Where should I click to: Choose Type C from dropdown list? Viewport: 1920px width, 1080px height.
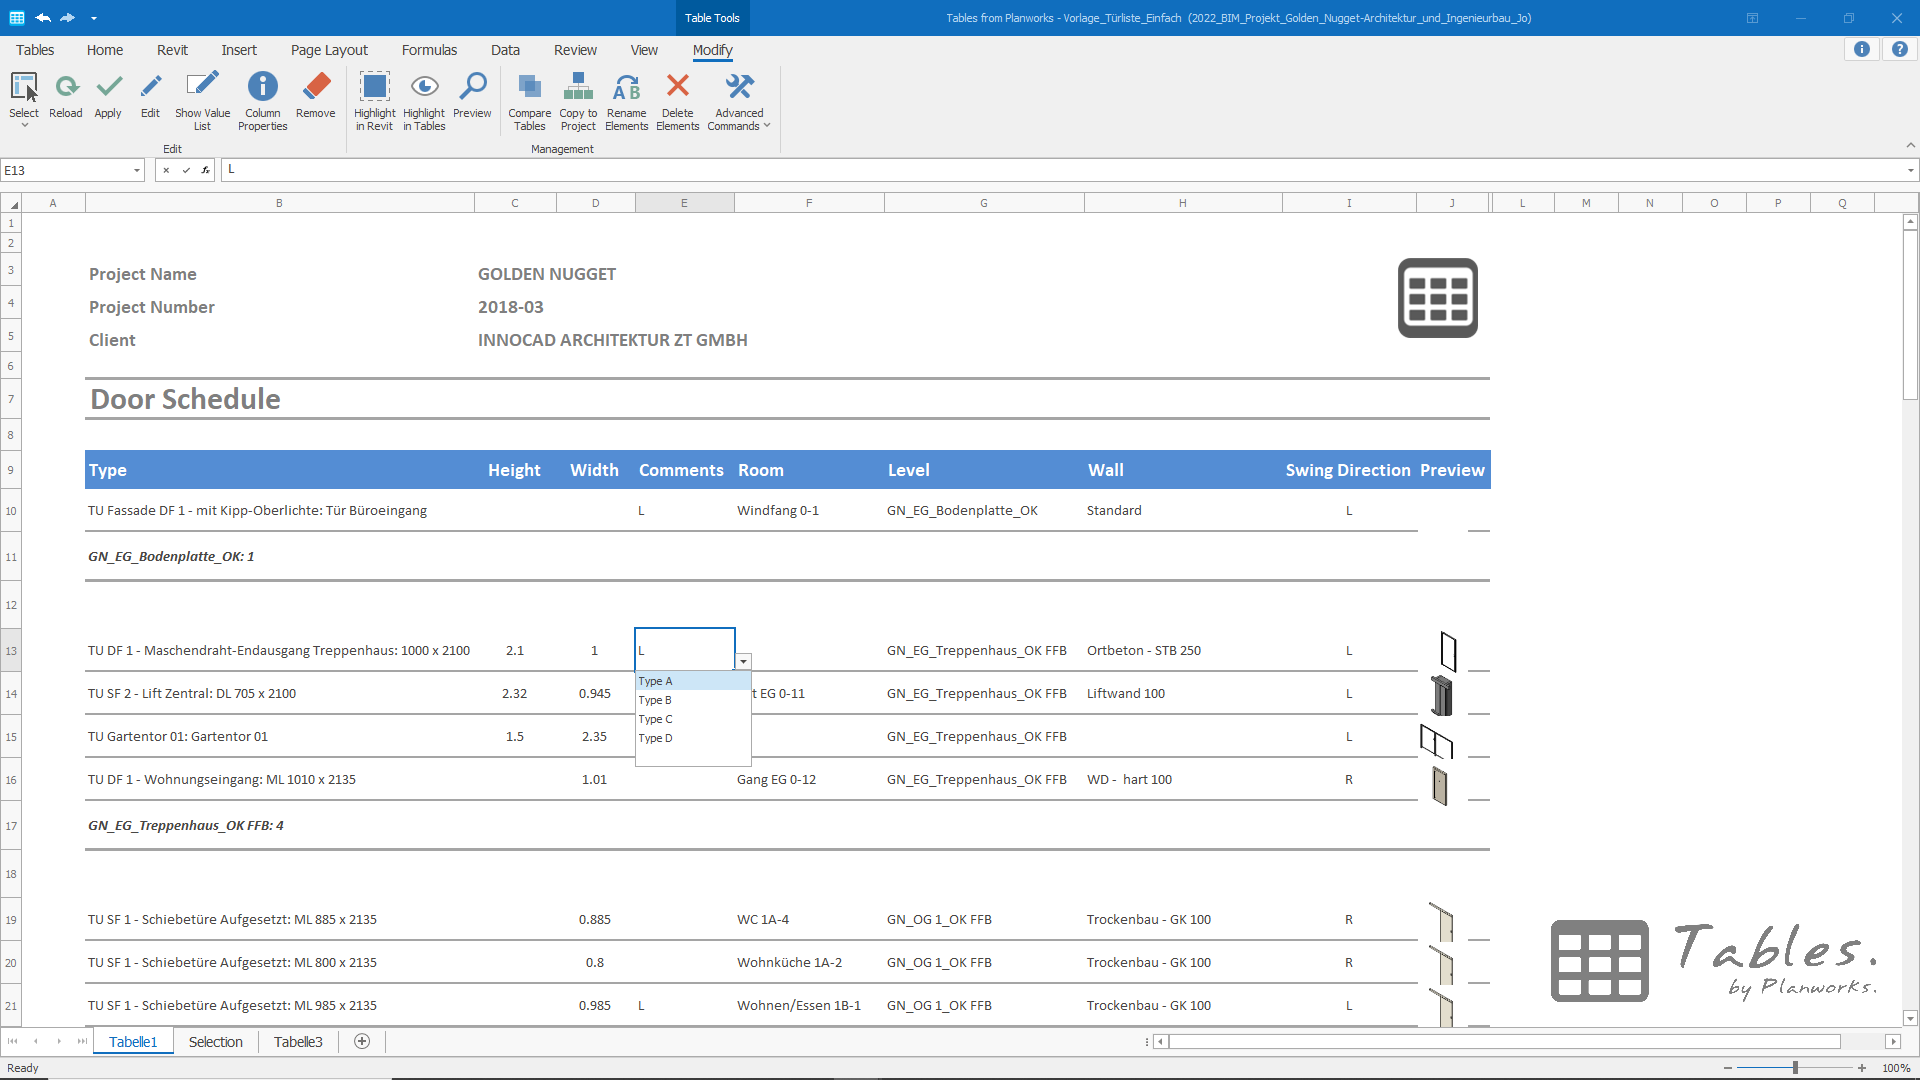[656, 719]
